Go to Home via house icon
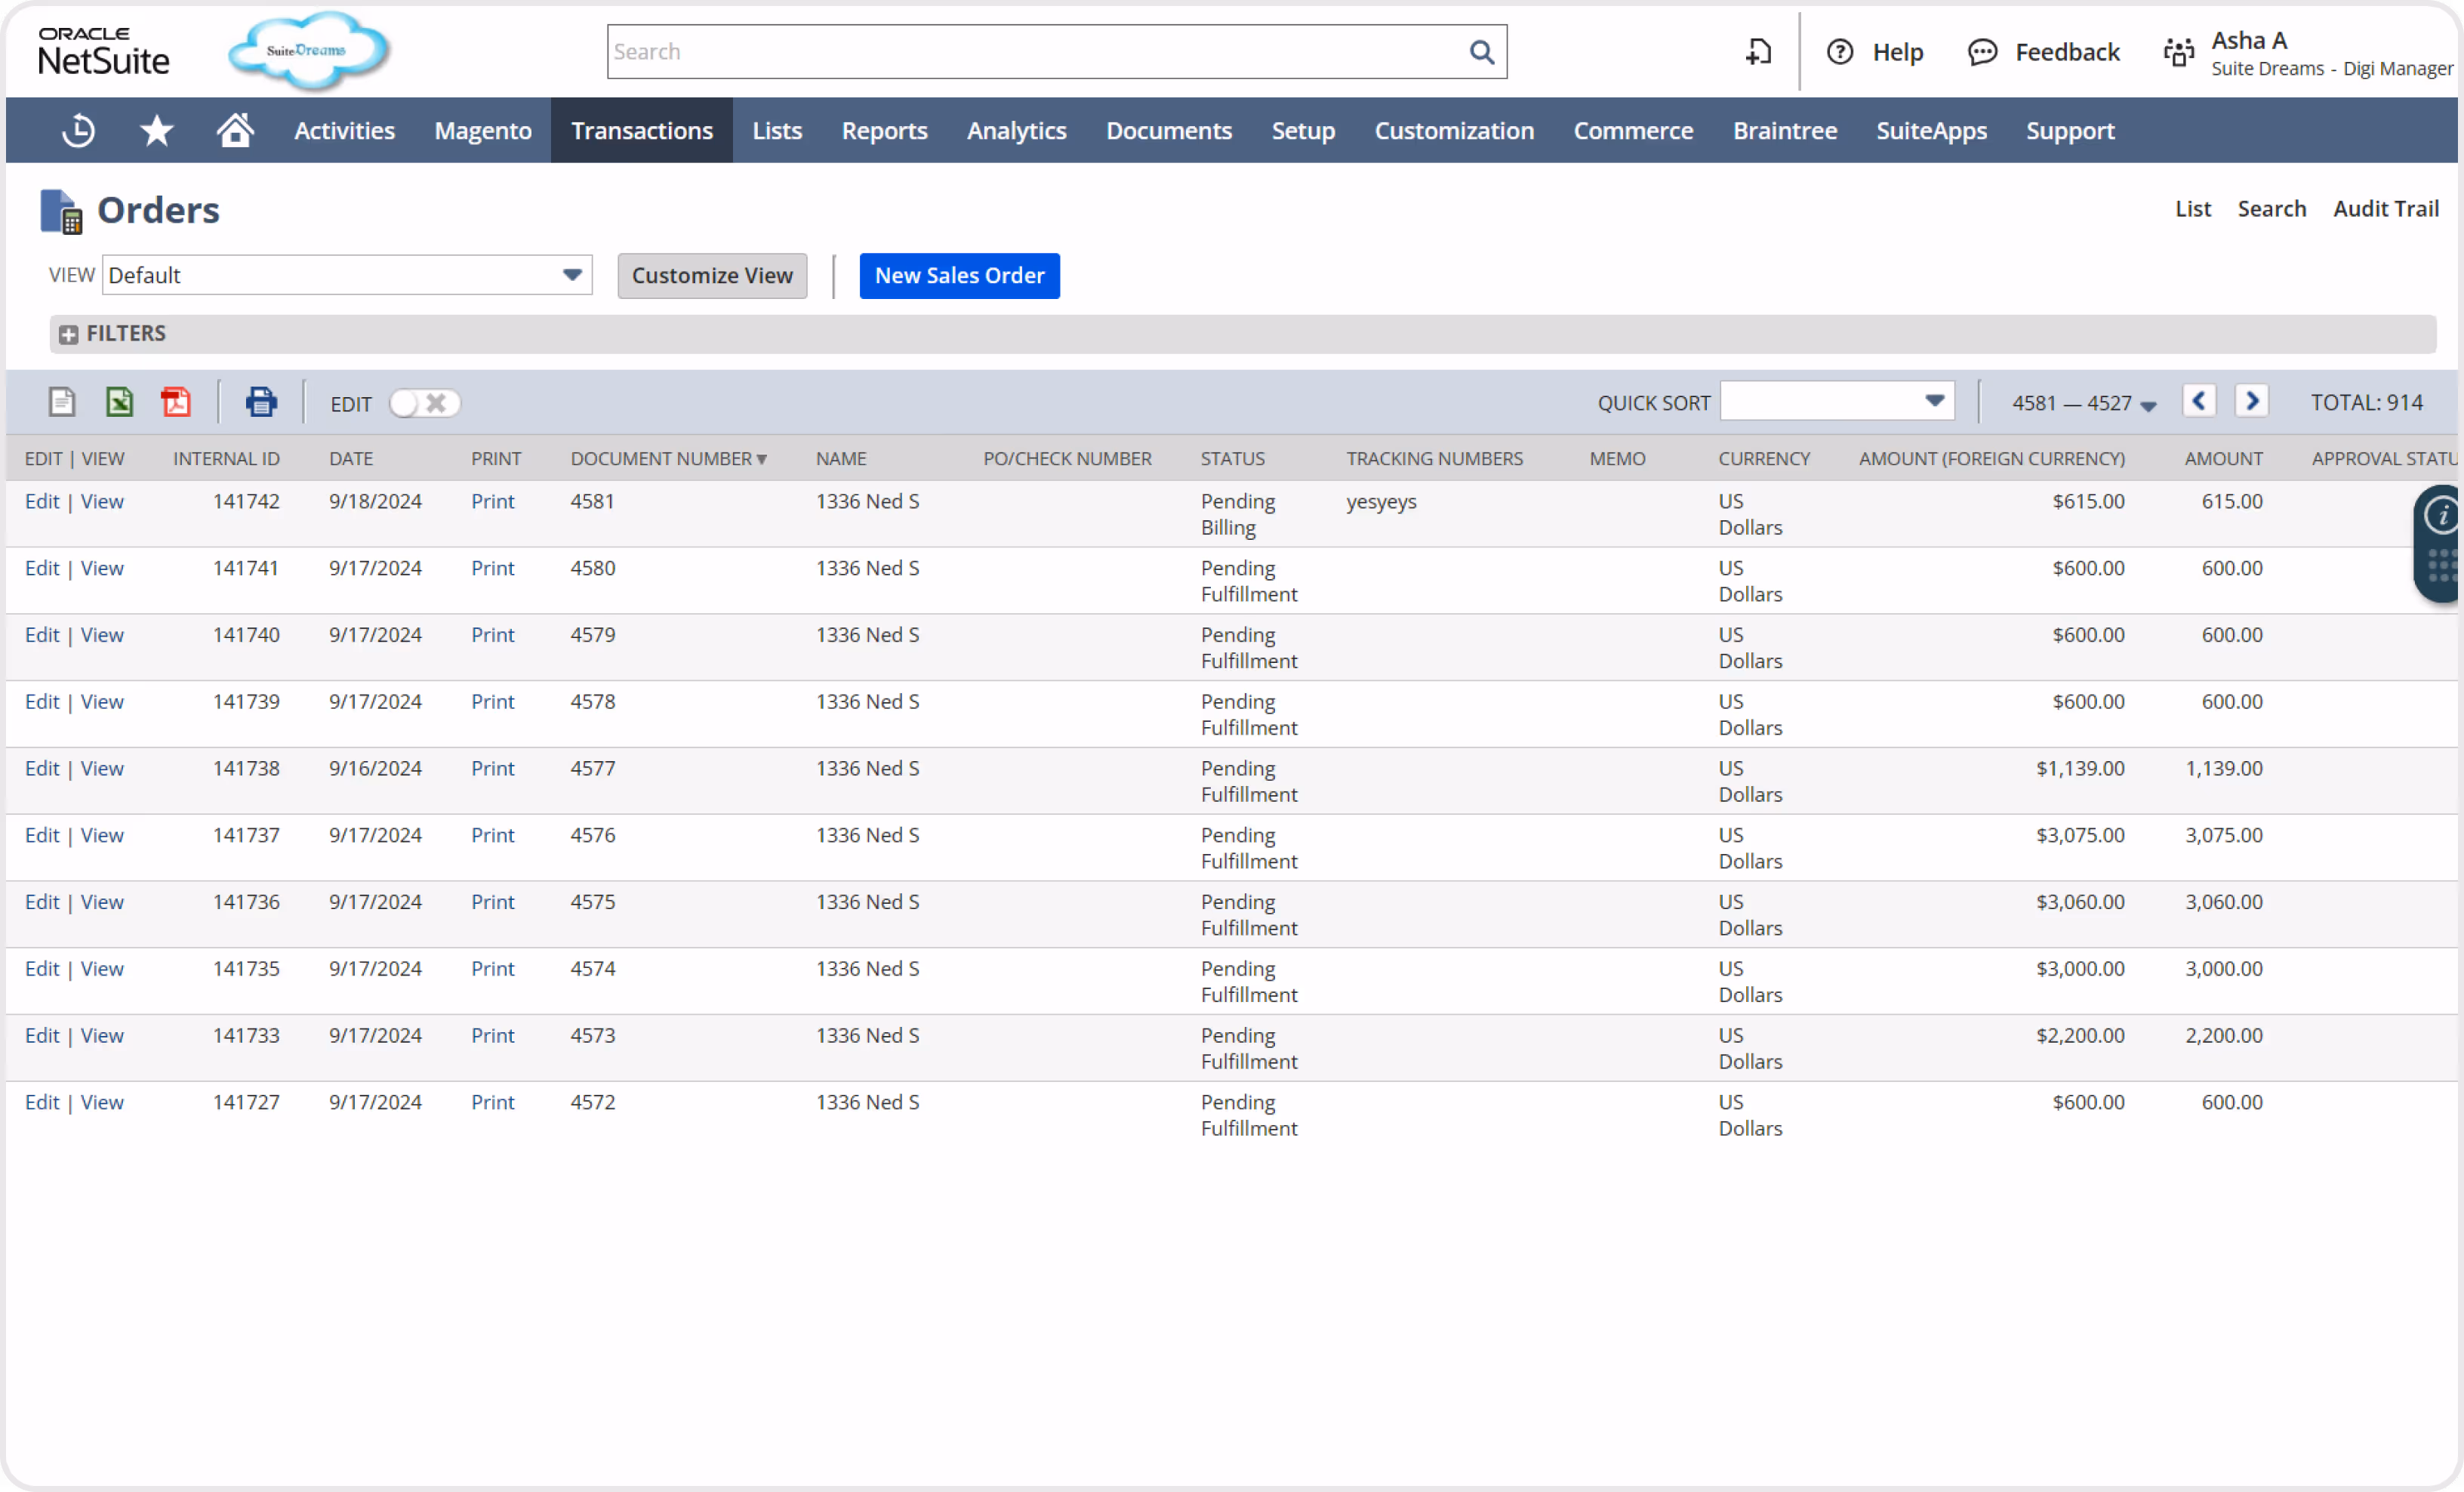Image resolution: width=2464 pixels, height=1492 pixels. (235, 131)
